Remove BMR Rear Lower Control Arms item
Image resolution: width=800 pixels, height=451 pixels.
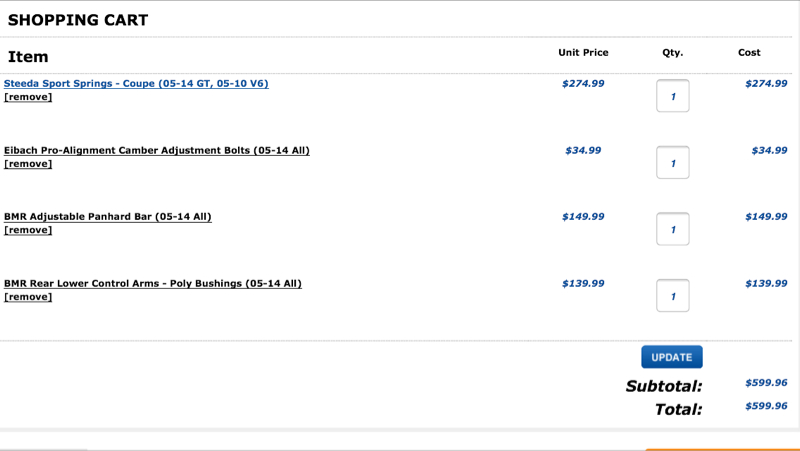[28, 297]
